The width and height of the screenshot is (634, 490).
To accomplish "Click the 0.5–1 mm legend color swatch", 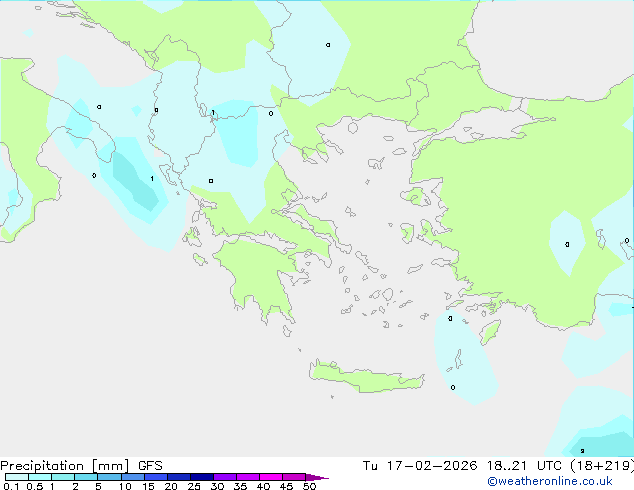I will [40, 477].
